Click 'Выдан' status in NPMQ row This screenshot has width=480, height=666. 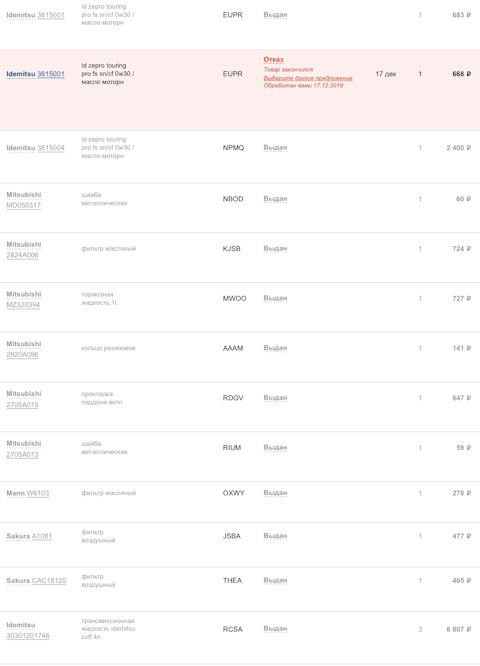point(275,147)
